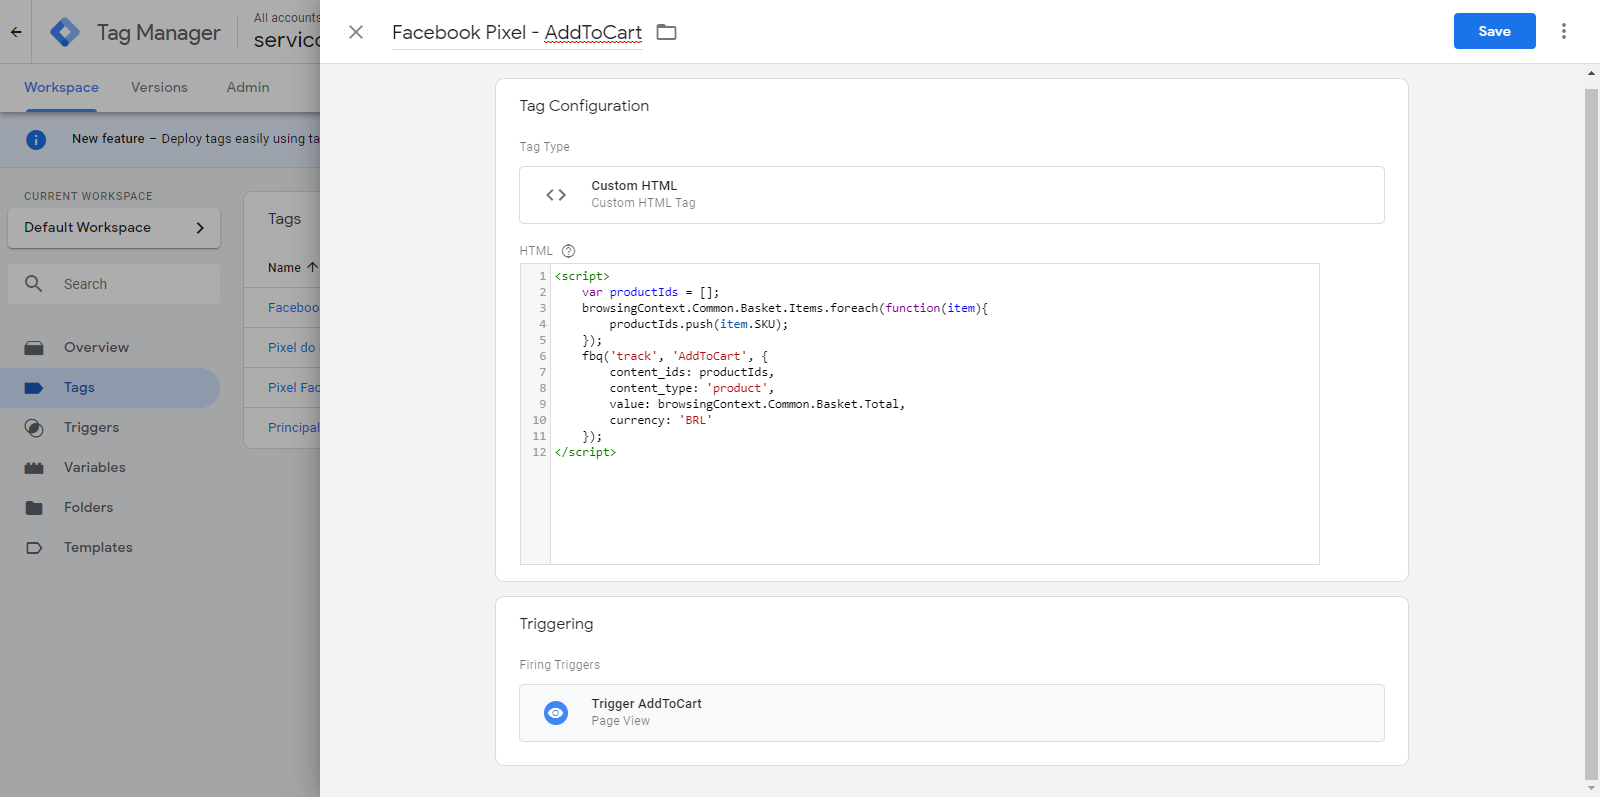Click the Custom HTML code brackets icon
Screen dimensions: 1600x797
pos(556,195)
